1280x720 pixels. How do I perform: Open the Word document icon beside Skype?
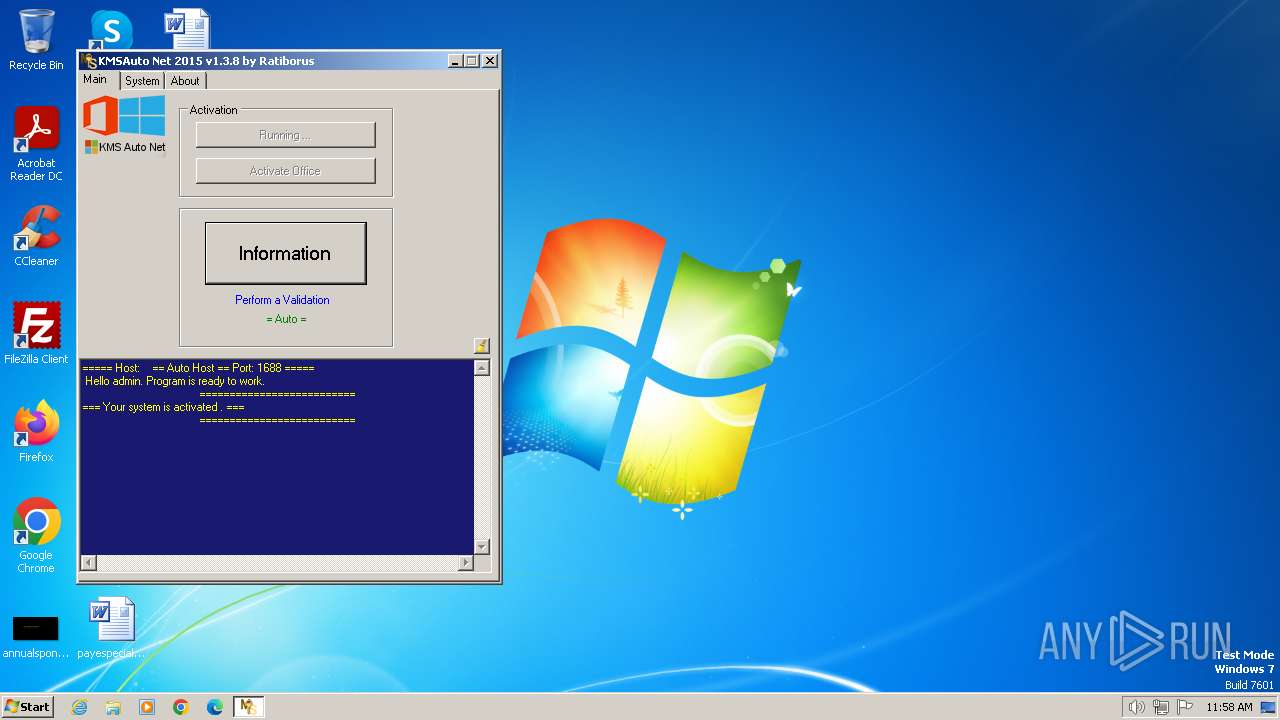pos(187,28)
